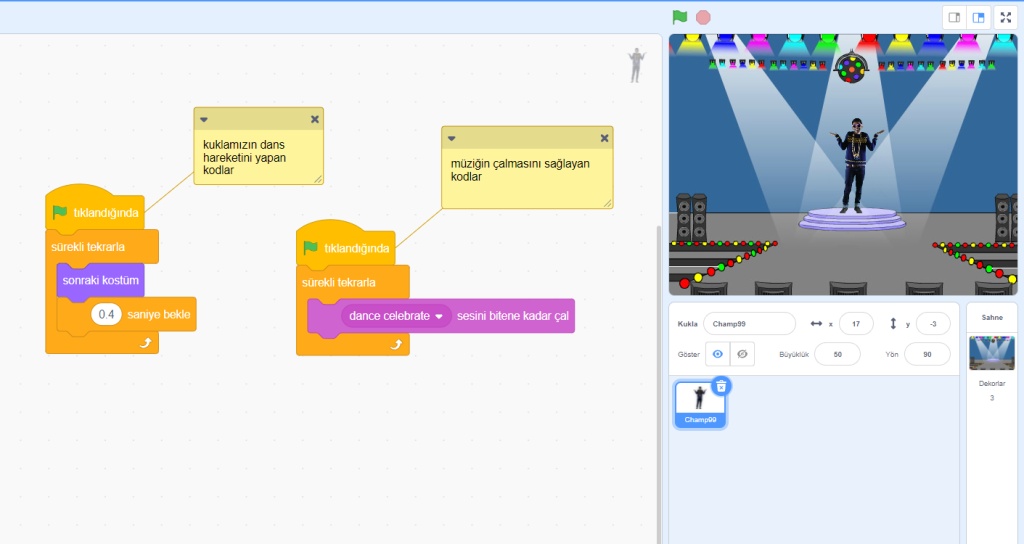The image size is (1024, 544).
Task: Select the stage backdrop thumbnail
Action: 991,353
